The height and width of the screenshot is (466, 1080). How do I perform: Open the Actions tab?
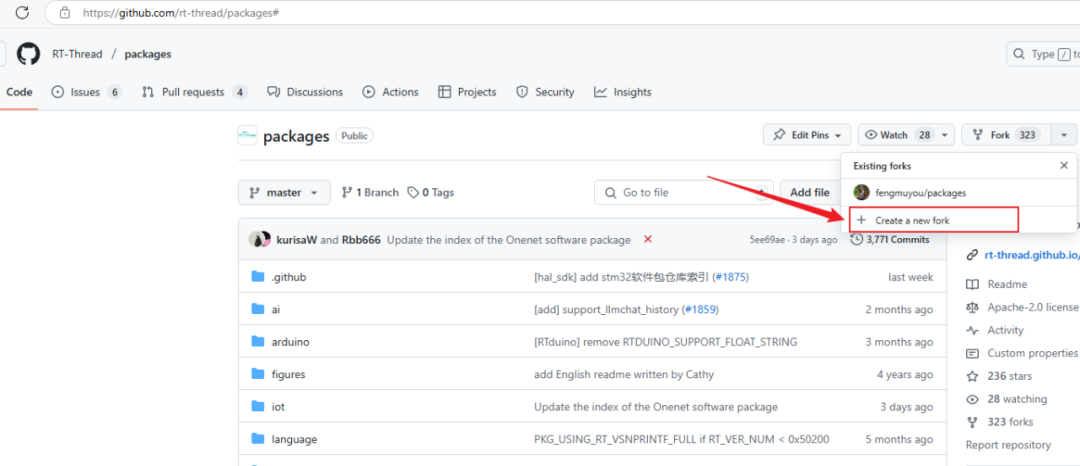pos(391,92)
